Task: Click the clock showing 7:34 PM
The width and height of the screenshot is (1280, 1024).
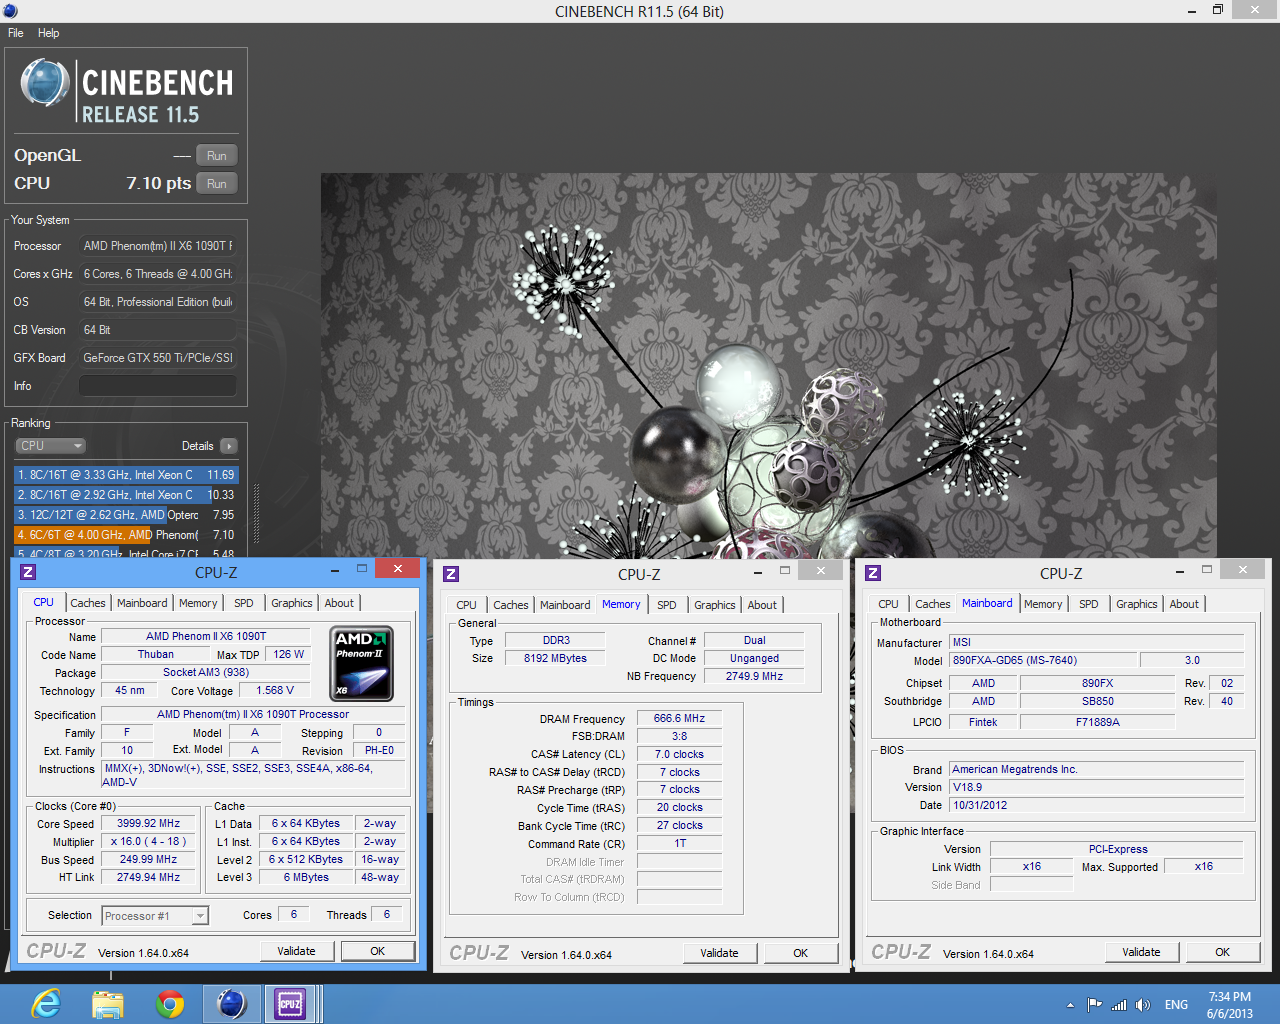Action: [1229, 997]
